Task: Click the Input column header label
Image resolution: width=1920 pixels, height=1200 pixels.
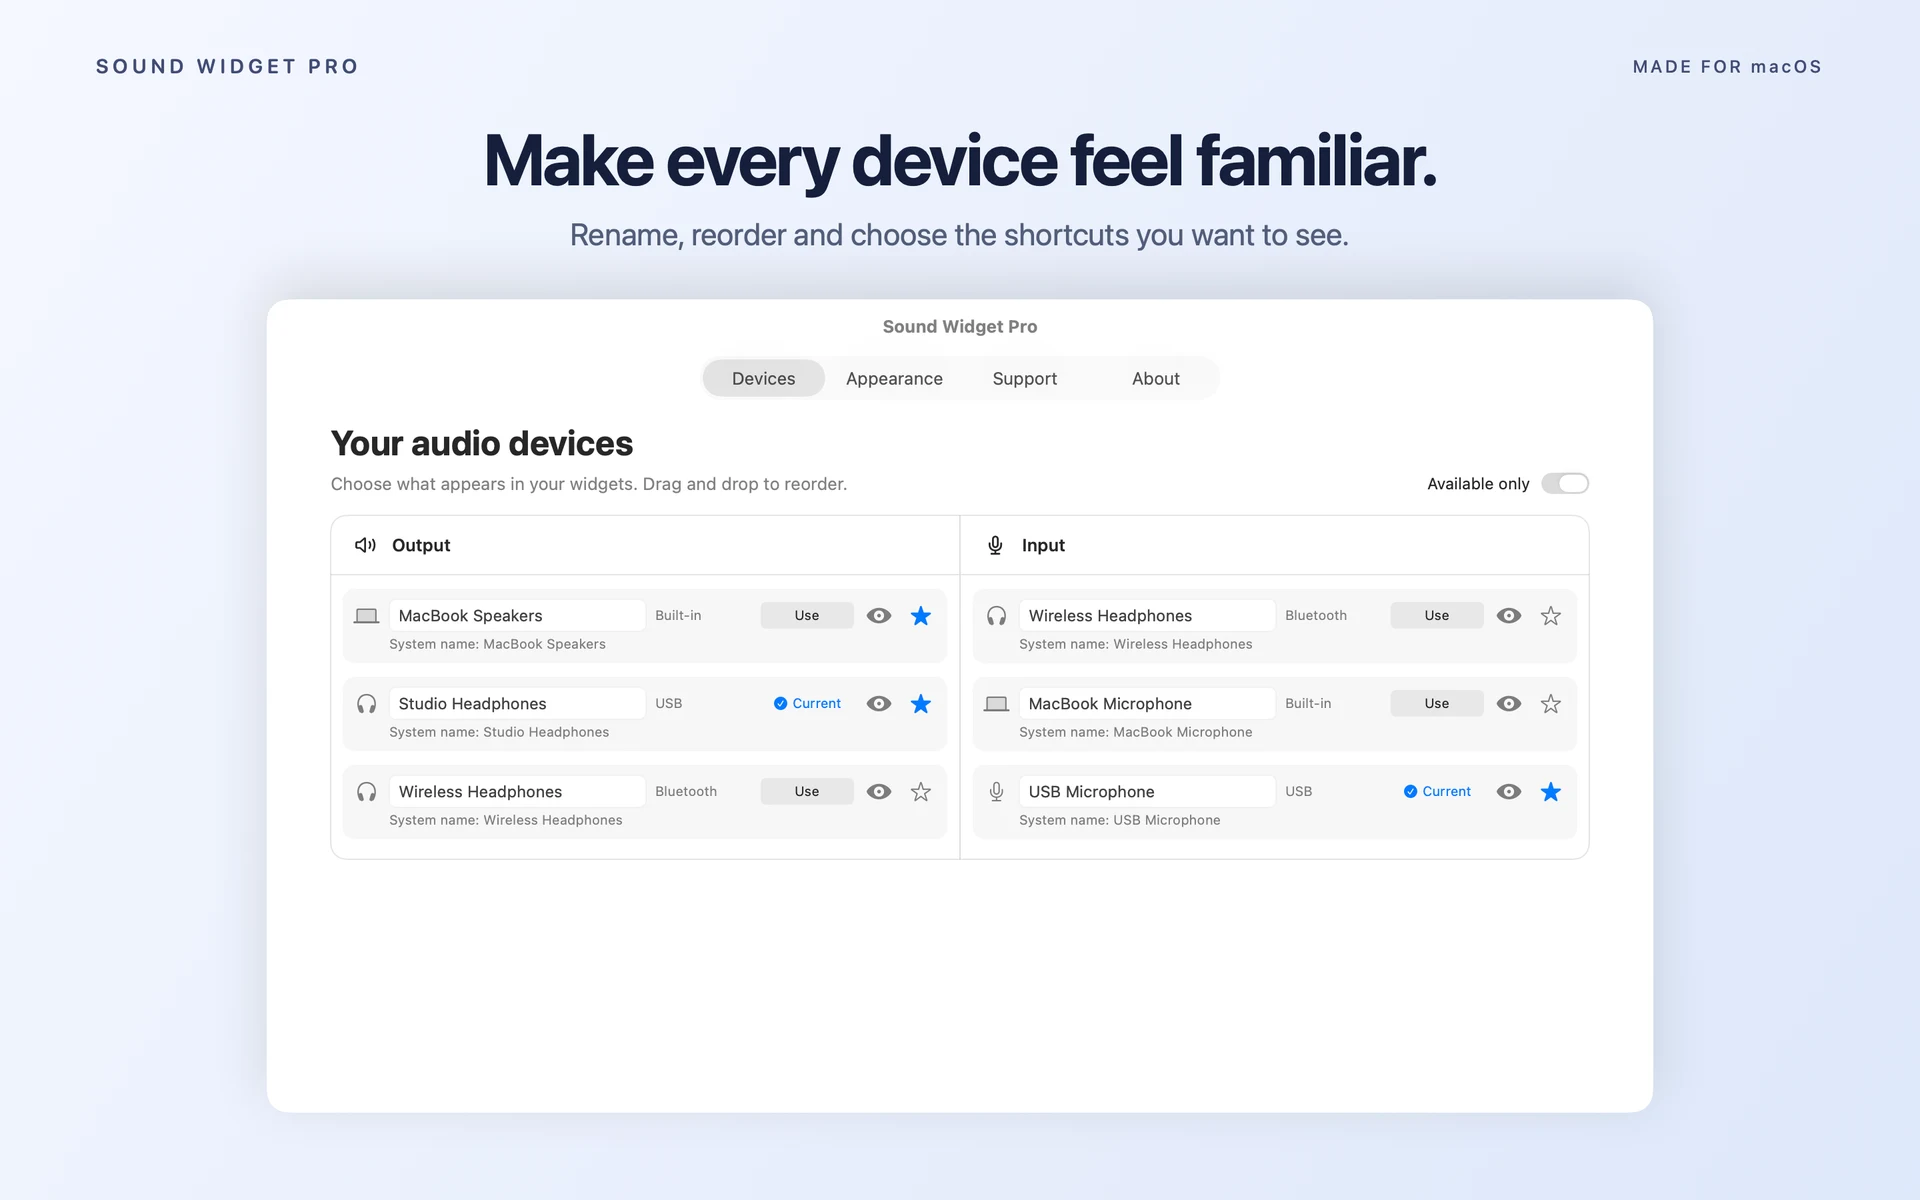Action: tap(1043, 545)
